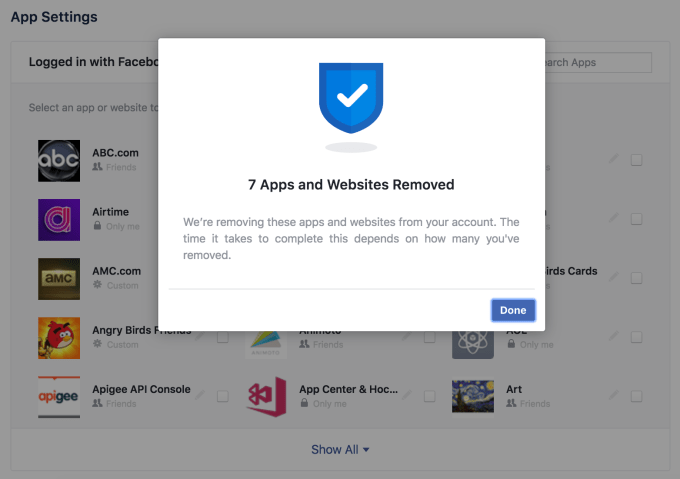Open the Apigee API Console app link
The height and width of the screenshot is (479, 680).
[141, 389]
